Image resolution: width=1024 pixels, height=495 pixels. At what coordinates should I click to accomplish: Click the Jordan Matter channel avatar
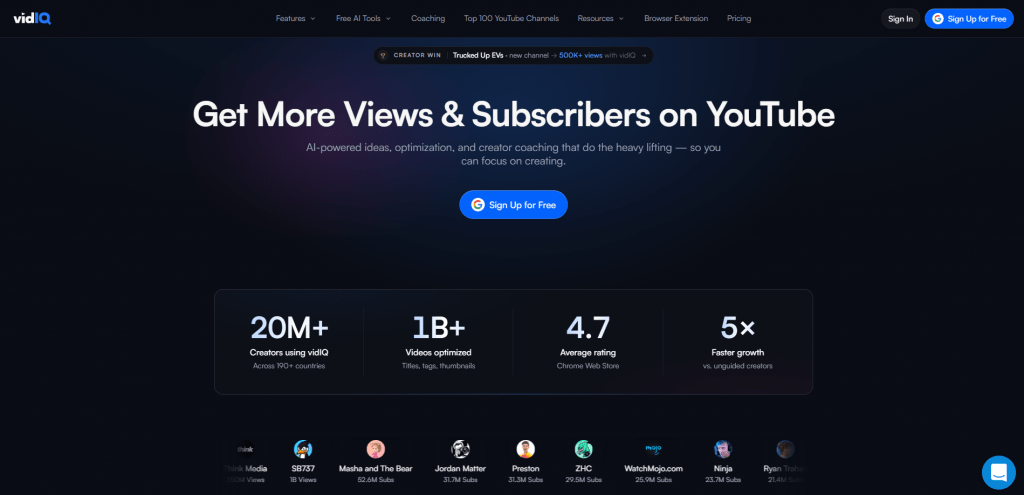coord(460,449)
